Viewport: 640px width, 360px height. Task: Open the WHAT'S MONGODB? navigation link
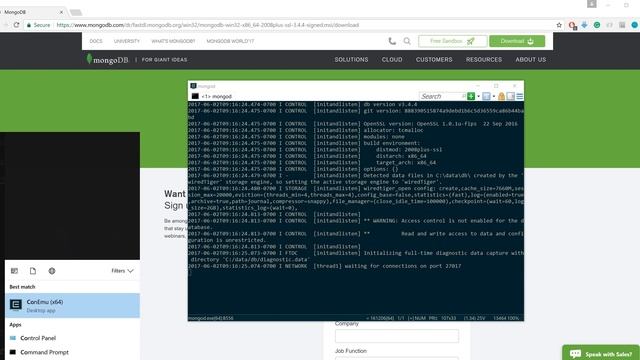click(x=173, y=41)
